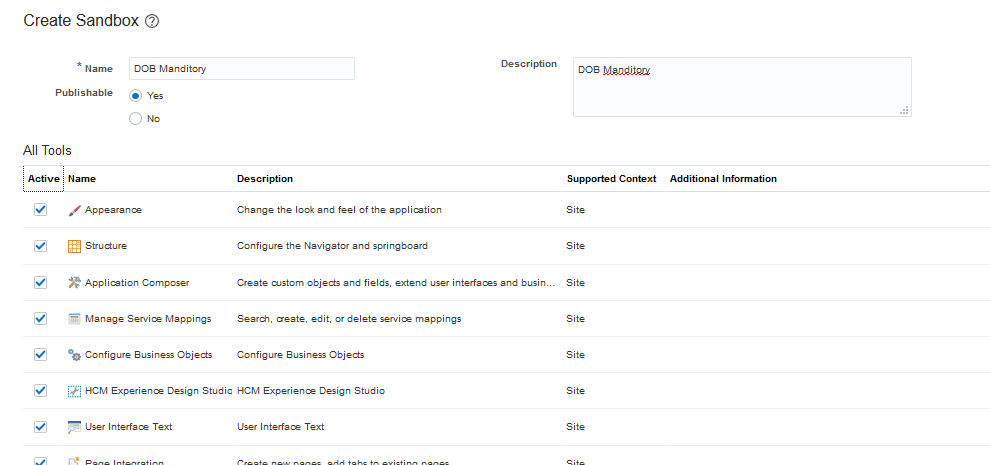Image resolution: width=990 pixels, height=465 pixels.
Task: Click the User Interface Text icon
Action: point(74,427)
